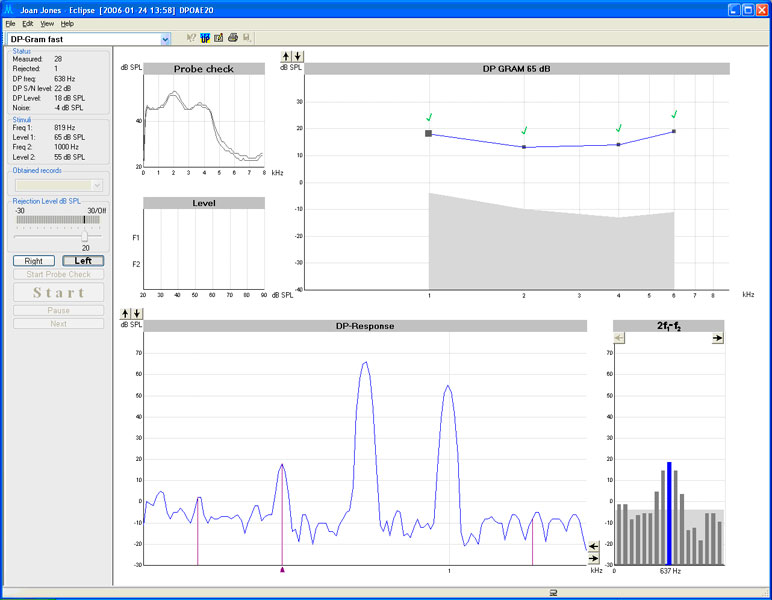This screenshot has height=600, width=772.
Task: Click the blue and yellow setup toolbar icon
Action: [205, 38]
